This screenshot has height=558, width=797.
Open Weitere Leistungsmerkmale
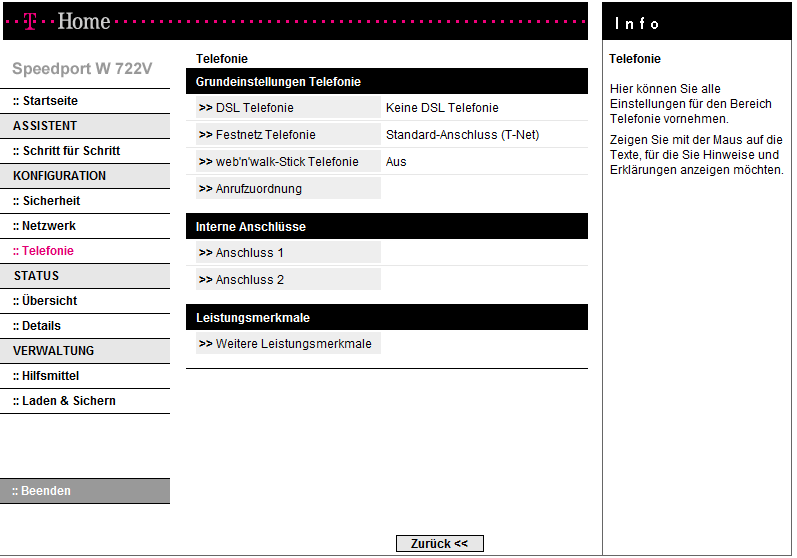[x=293, y=344]
